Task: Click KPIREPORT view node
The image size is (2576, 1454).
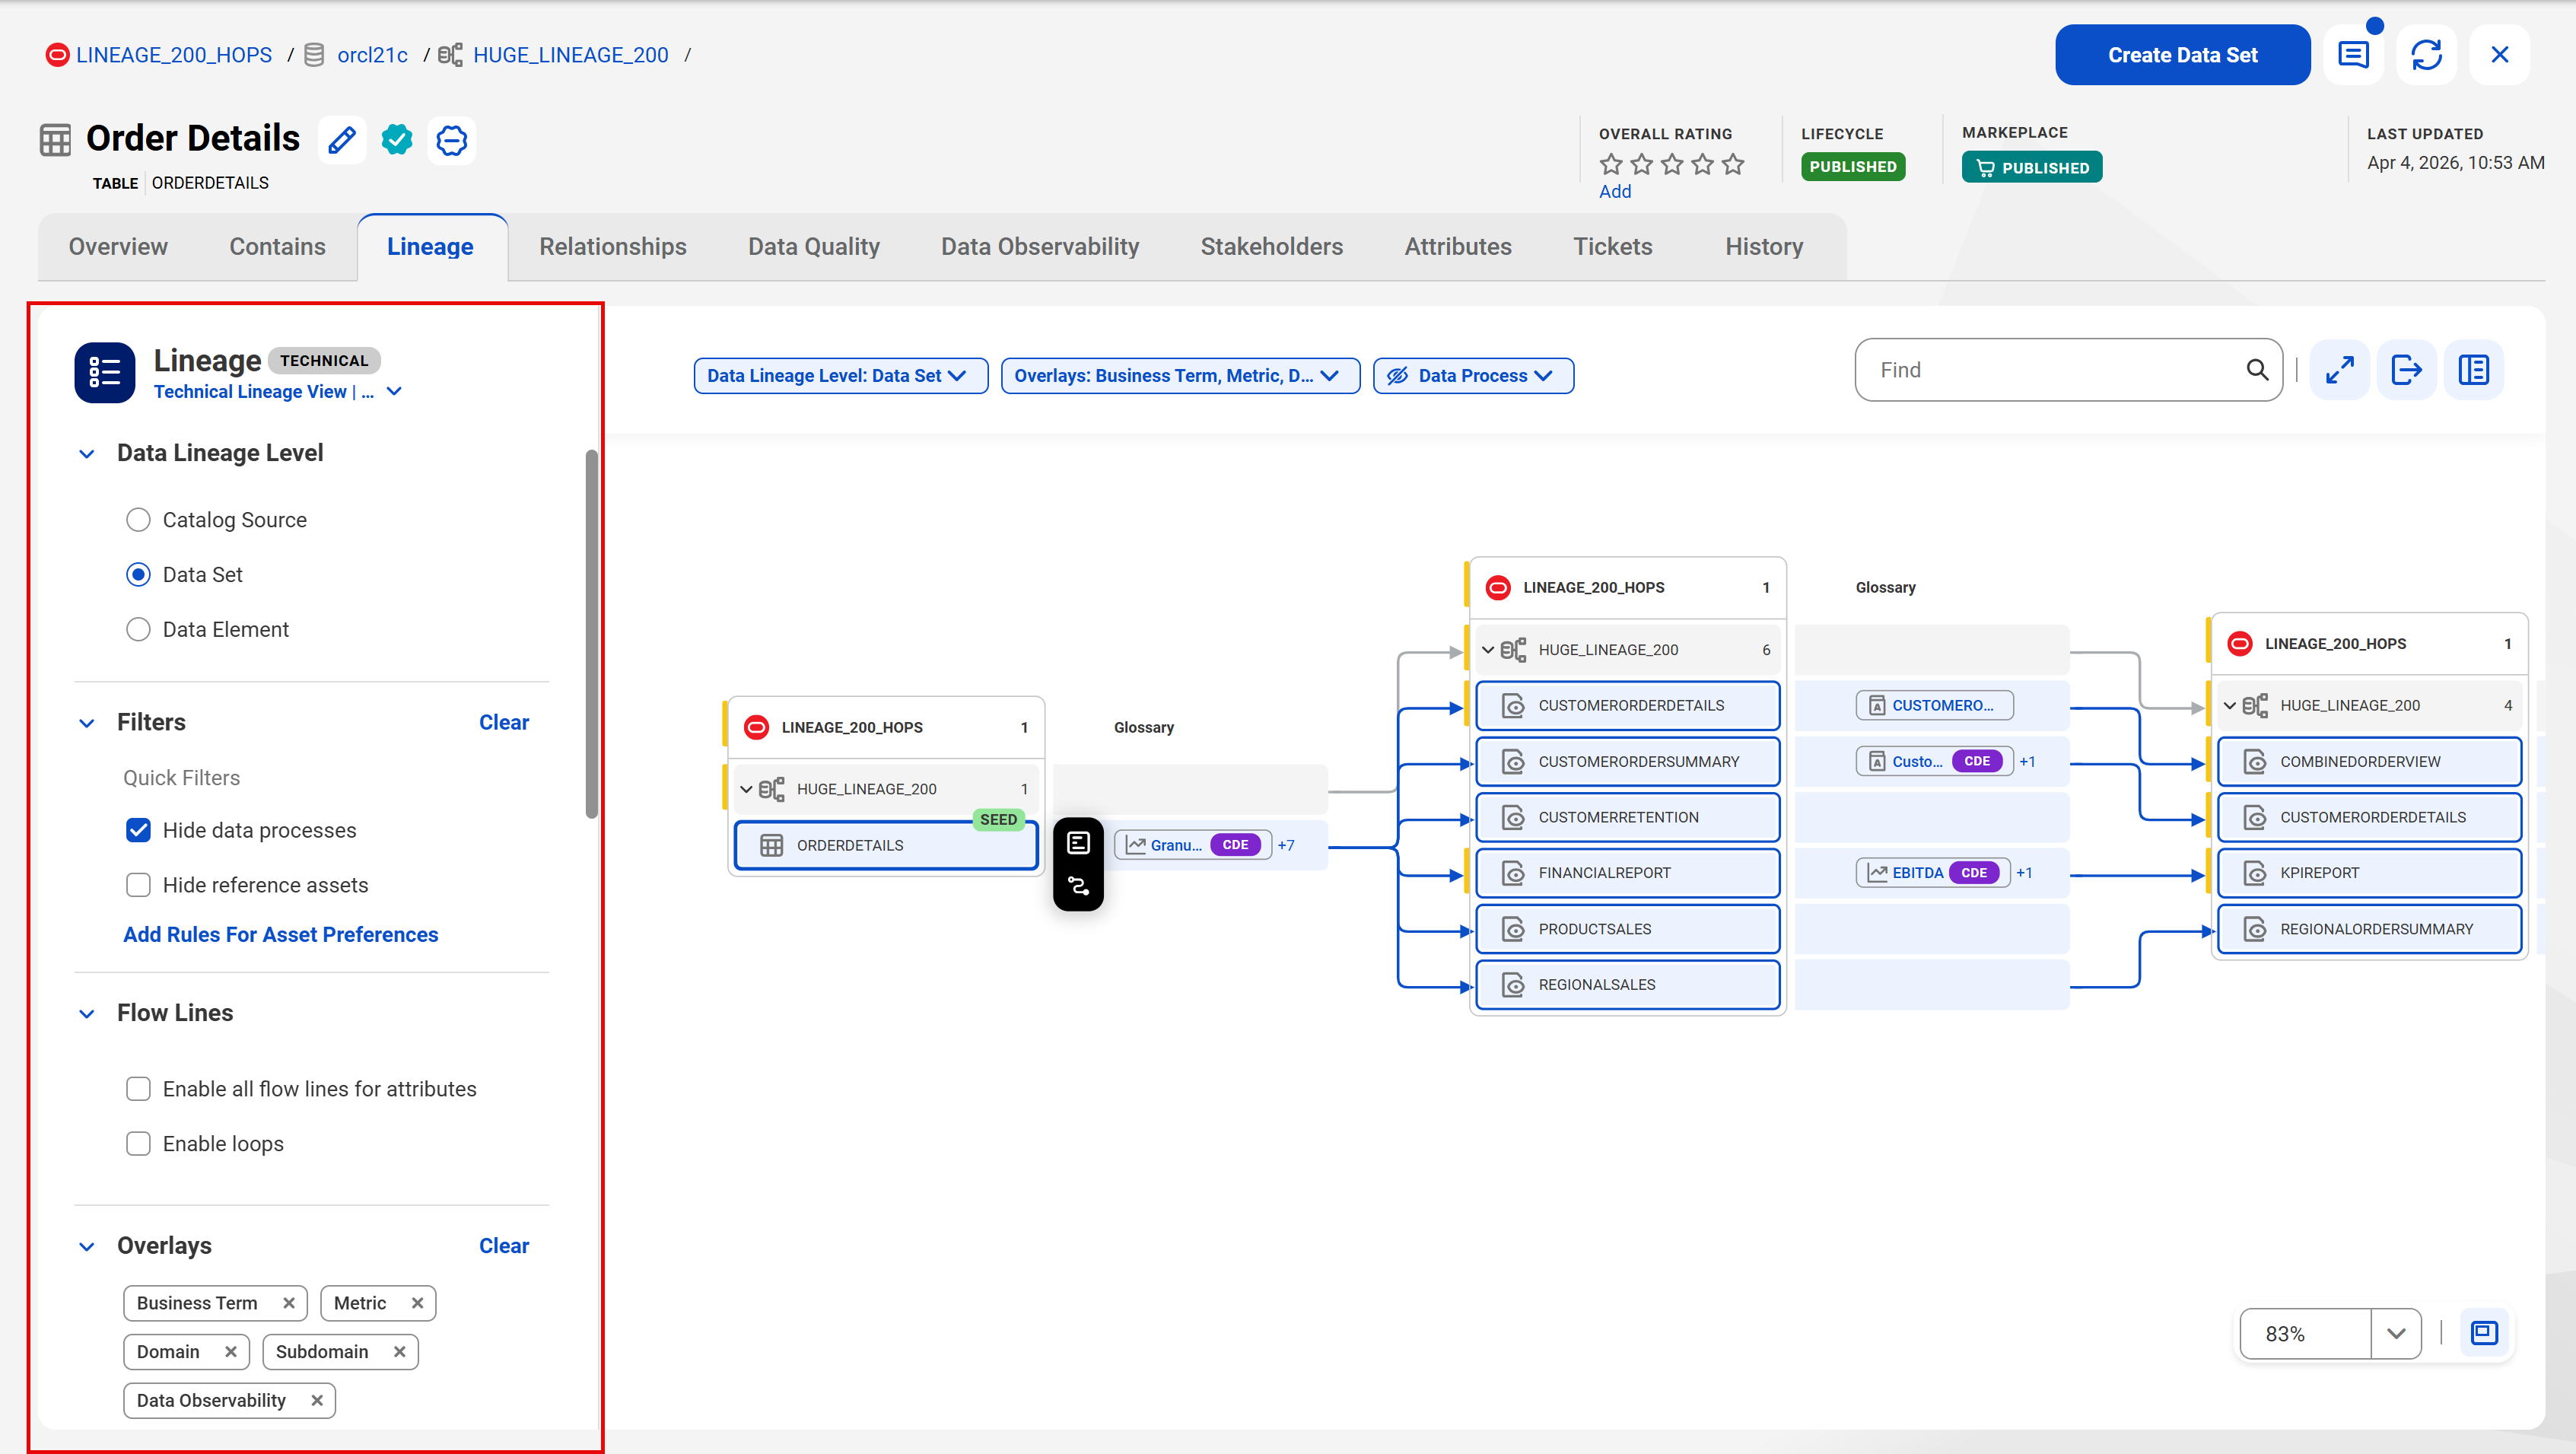Action: coord(2369,873)
